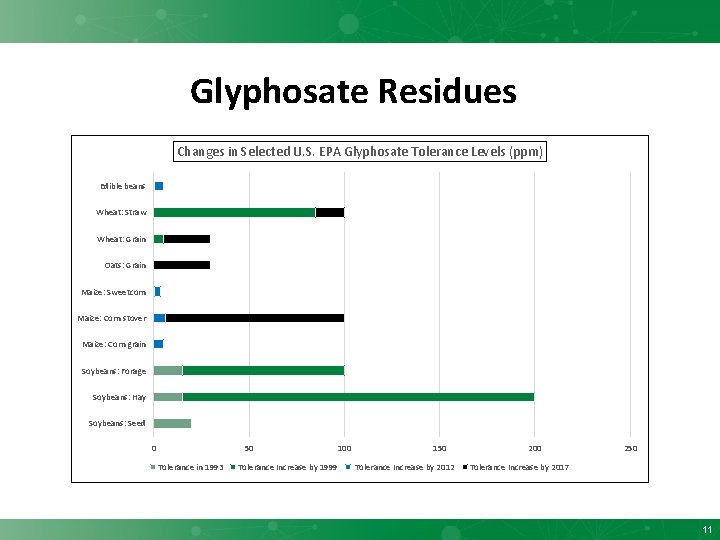Click the green legend swatch for 1999

(233, 467)
